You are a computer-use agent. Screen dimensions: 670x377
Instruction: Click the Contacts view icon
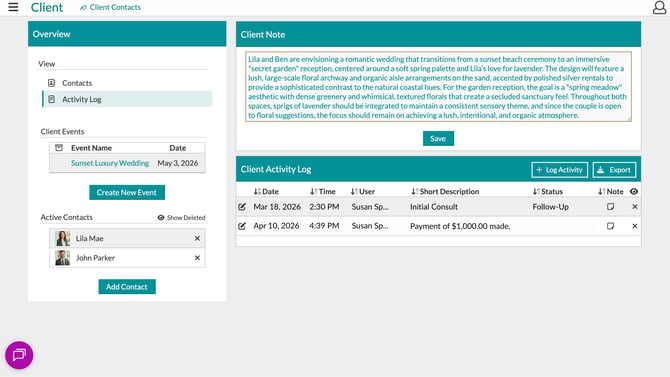52,82
